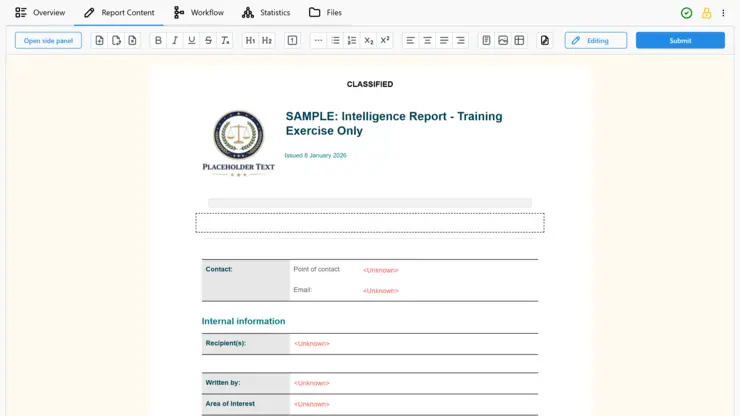The width and height of the screenshot is (740, 416).
Task: Apply superscript formatting
Action: click(x=385, y=41)
